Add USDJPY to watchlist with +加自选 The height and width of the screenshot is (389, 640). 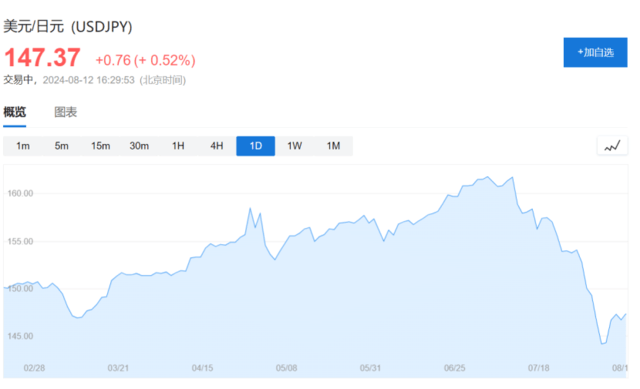[x=595, y=52]
